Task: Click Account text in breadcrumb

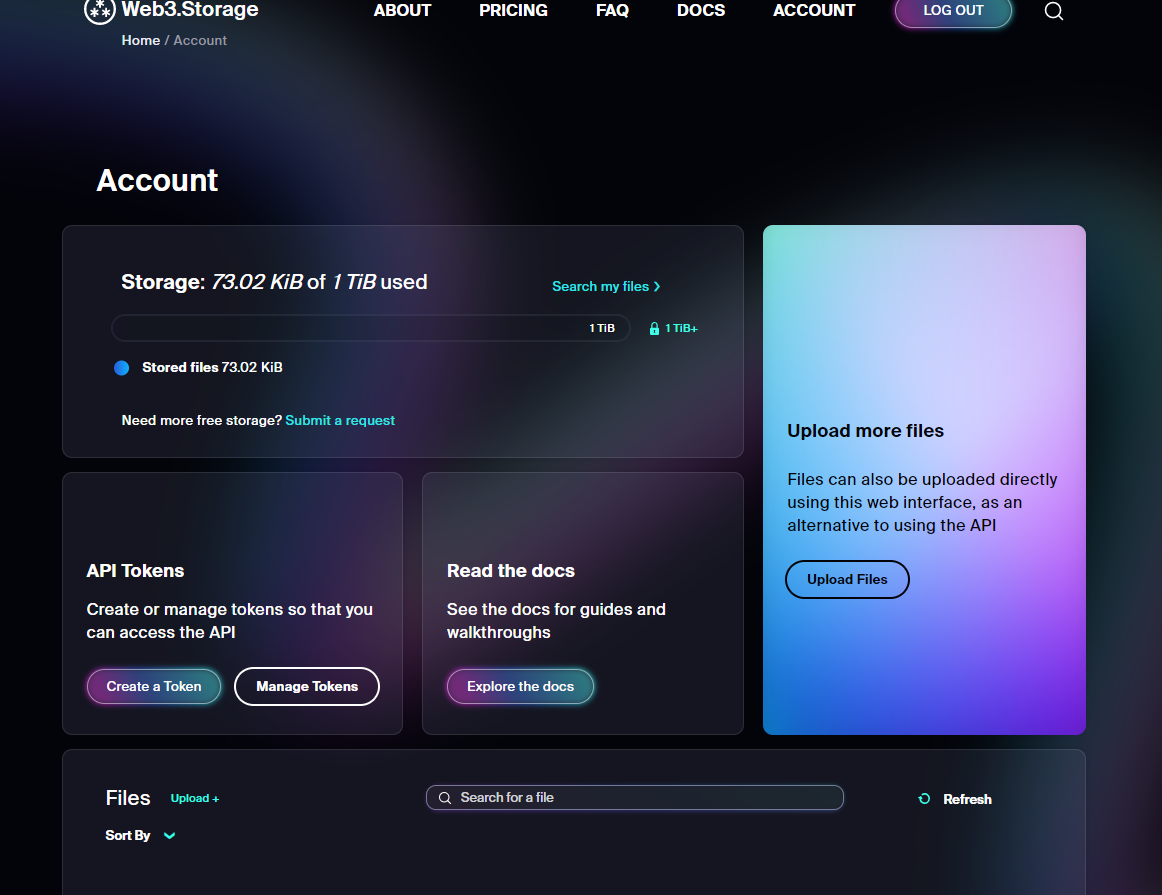Action: (x=200, y=40)
